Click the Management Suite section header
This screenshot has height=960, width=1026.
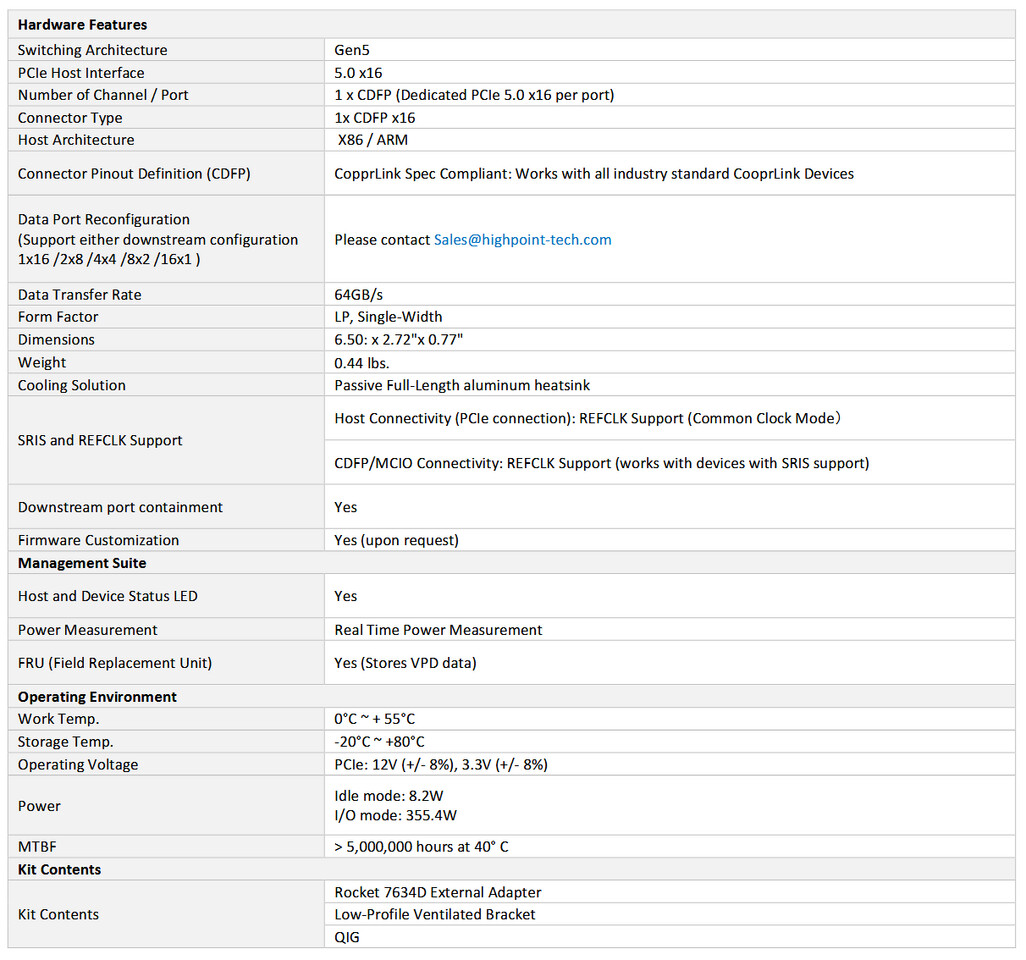pyautogui.click(x=82, y=564)
